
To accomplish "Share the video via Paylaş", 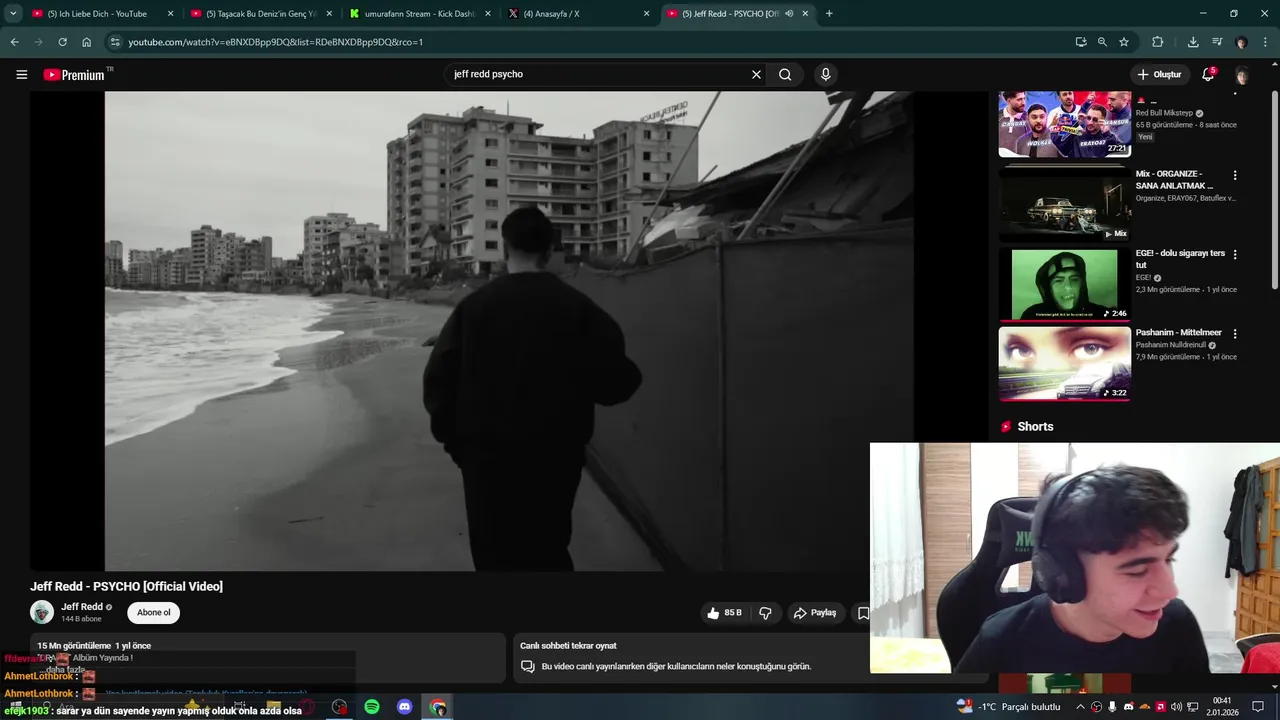I will click(x=815, y=613).
